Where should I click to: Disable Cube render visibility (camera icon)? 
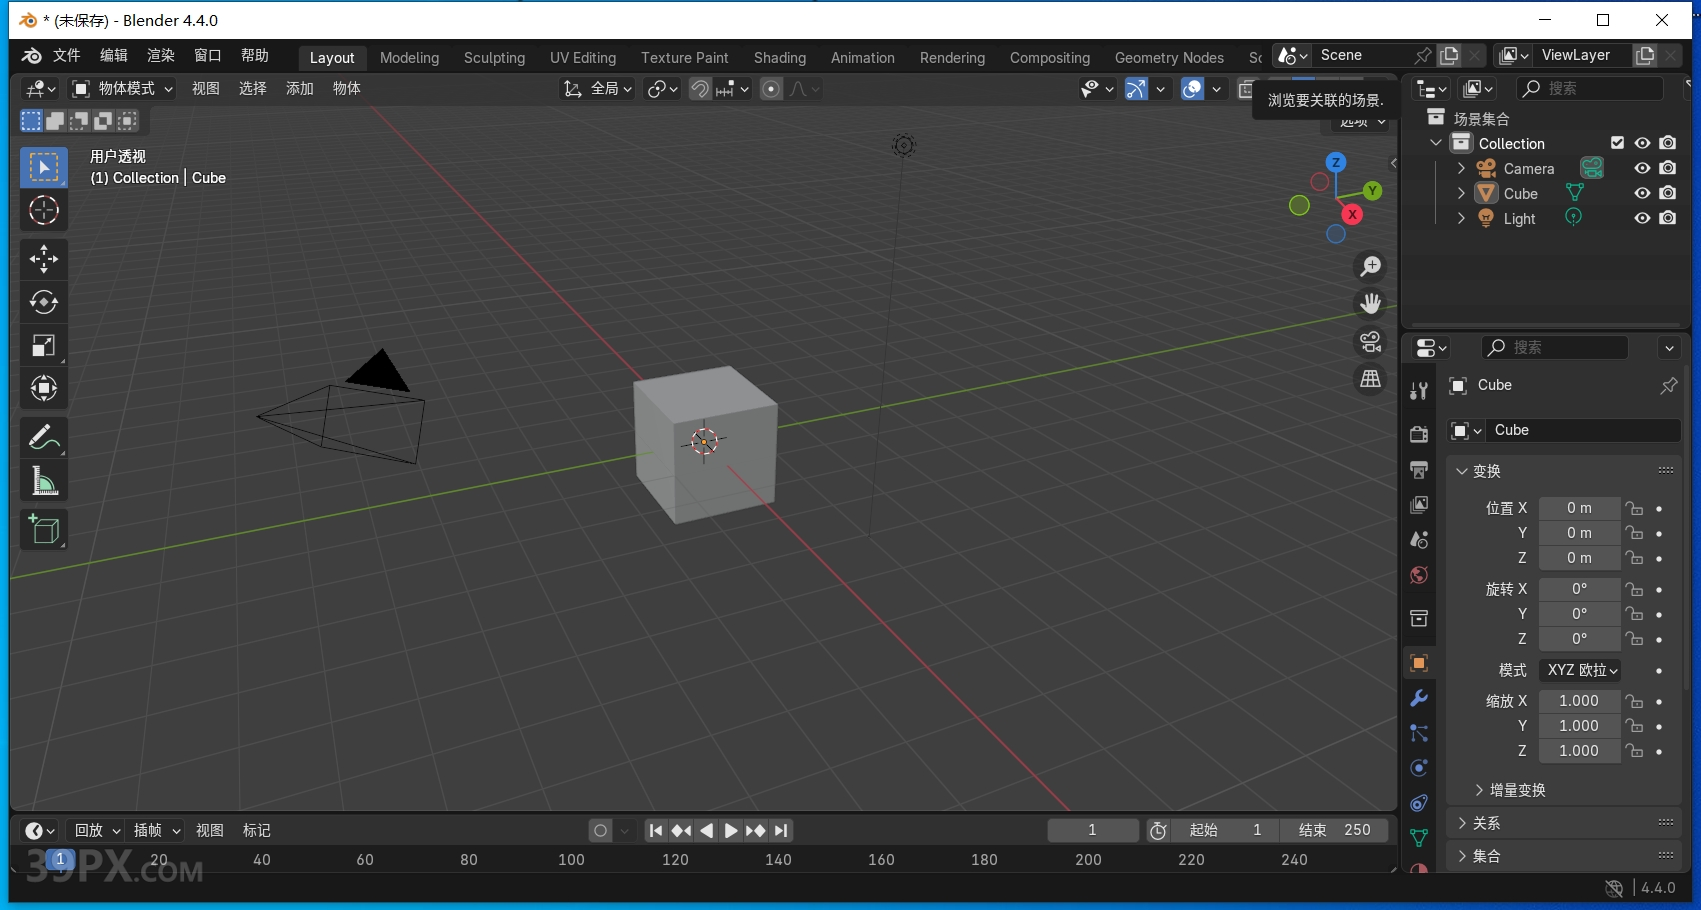click(x=1667, y=193)
